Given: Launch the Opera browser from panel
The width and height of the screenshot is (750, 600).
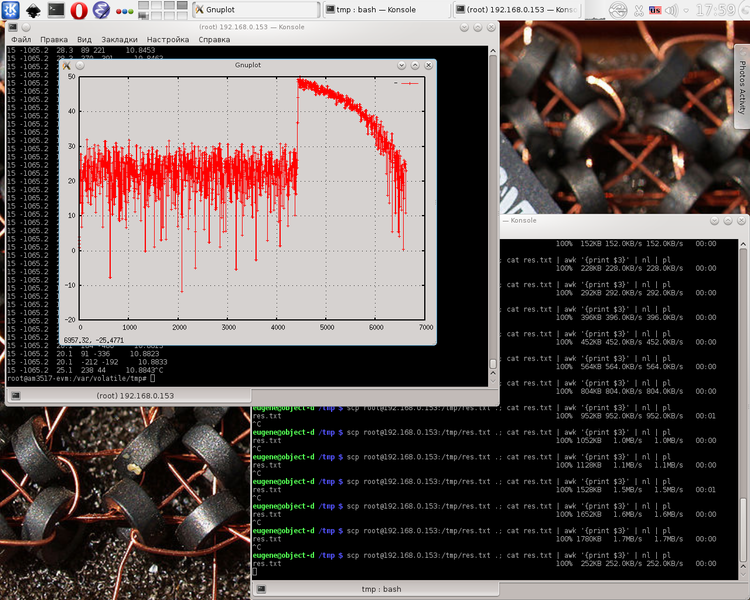Looking at the screenshot, I should click(x=79, y=10).
